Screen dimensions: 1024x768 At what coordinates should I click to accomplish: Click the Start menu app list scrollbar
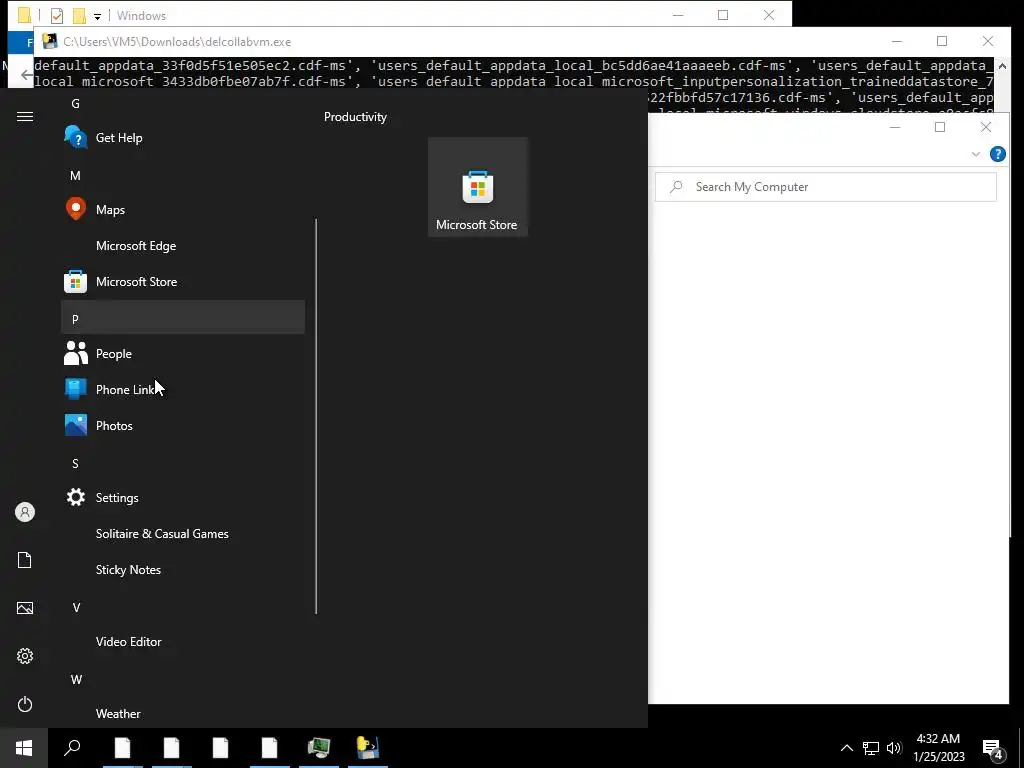tap(316, 416)
